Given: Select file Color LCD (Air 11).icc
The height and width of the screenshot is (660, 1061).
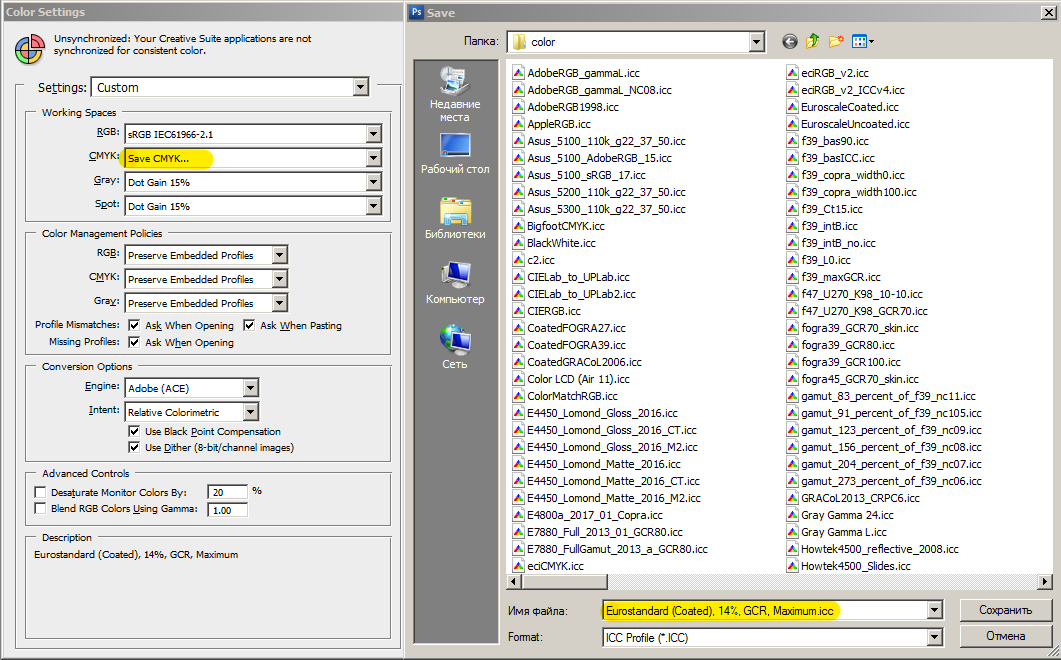Looking at the screenshot, I should click(x=579, y=379).
